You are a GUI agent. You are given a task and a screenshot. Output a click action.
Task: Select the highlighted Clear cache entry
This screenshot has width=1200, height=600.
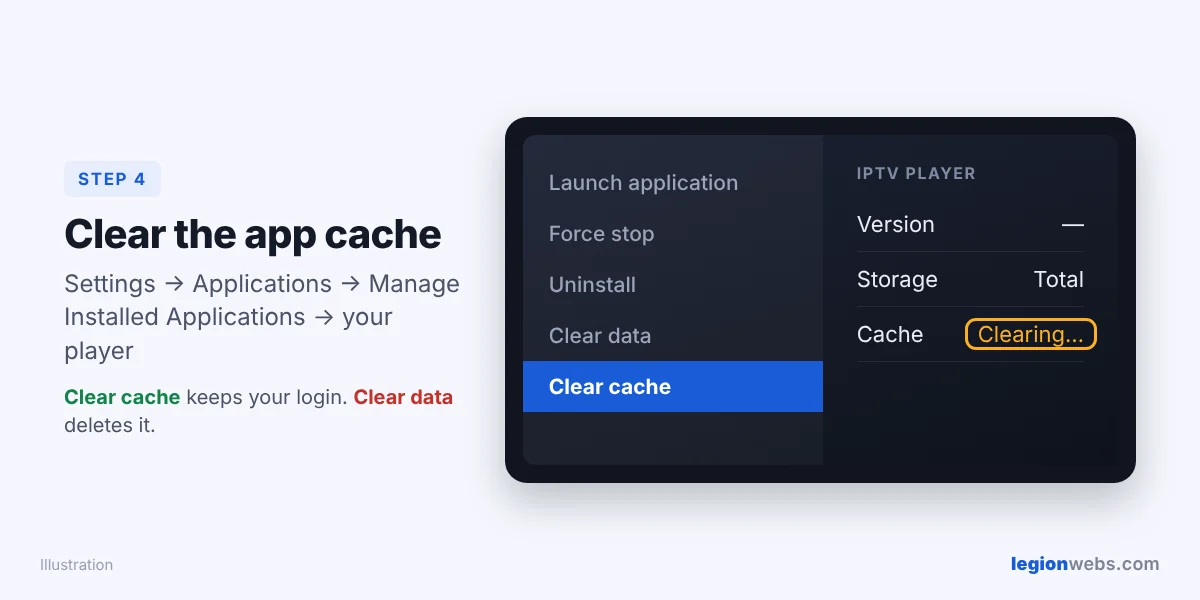[x=673, y=387]
